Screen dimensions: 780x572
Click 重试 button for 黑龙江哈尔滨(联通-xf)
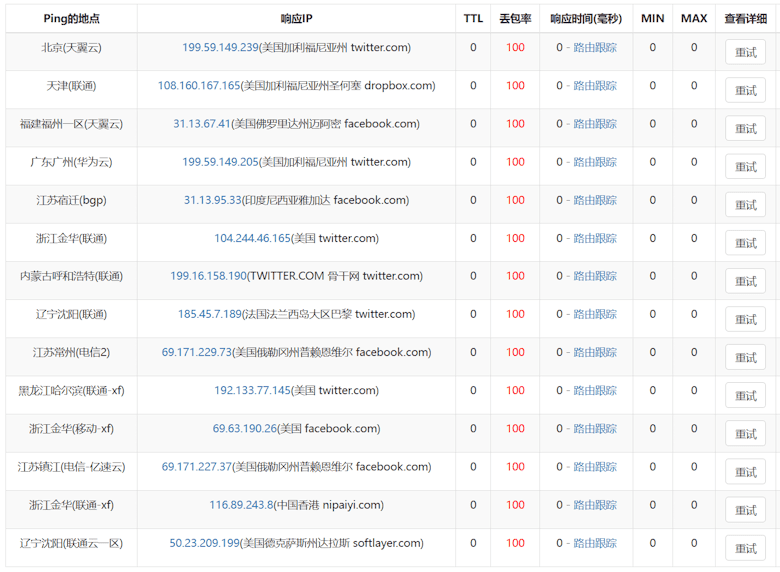745,396
